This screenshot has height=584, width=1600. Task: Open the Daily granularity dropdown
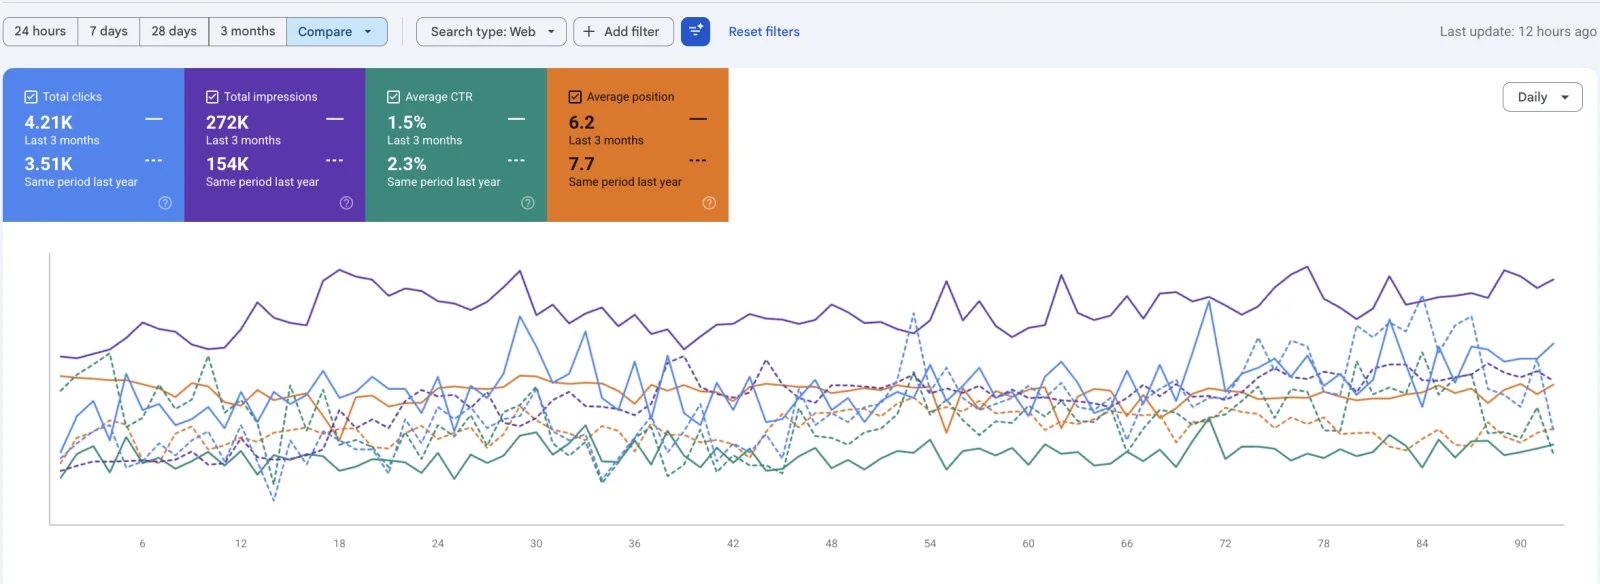coord(1542,97)
